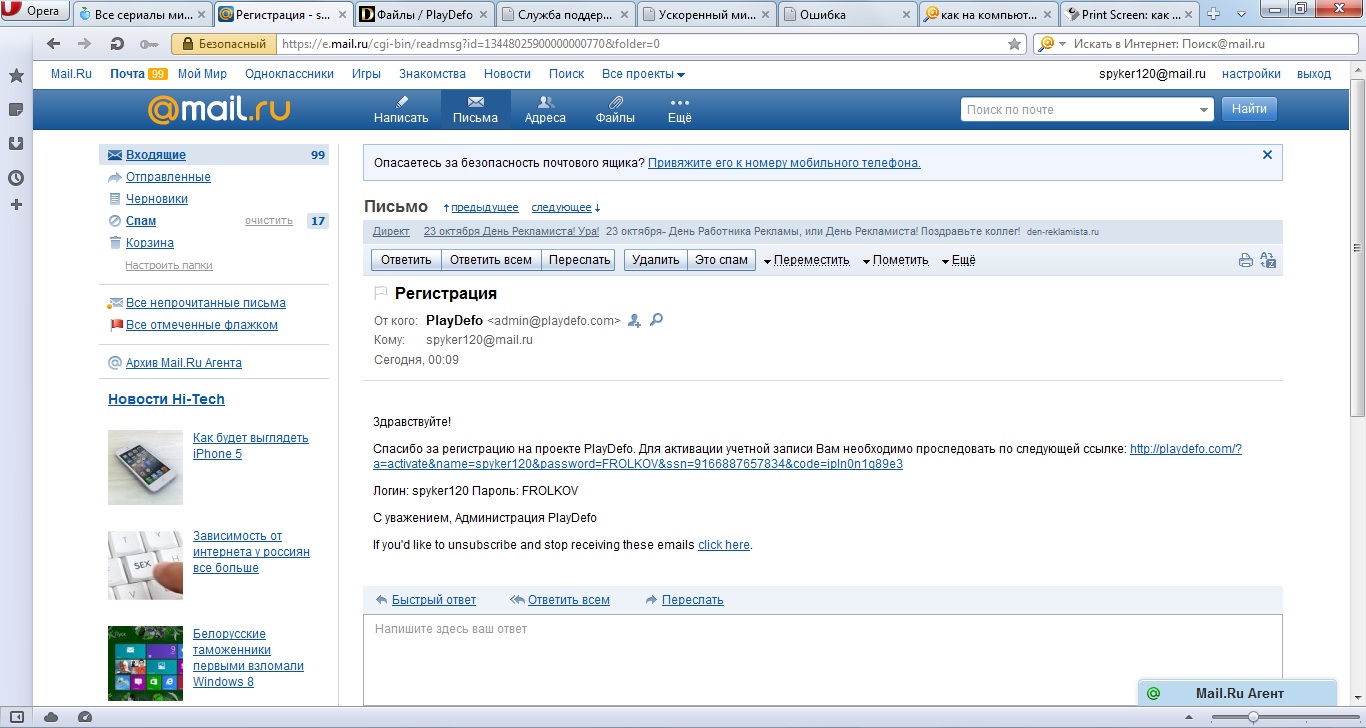Toggle the flag next to Регистрация subject
This screenshot has width=1366, height=728.
pyautogui.click(x=380, y=293)
